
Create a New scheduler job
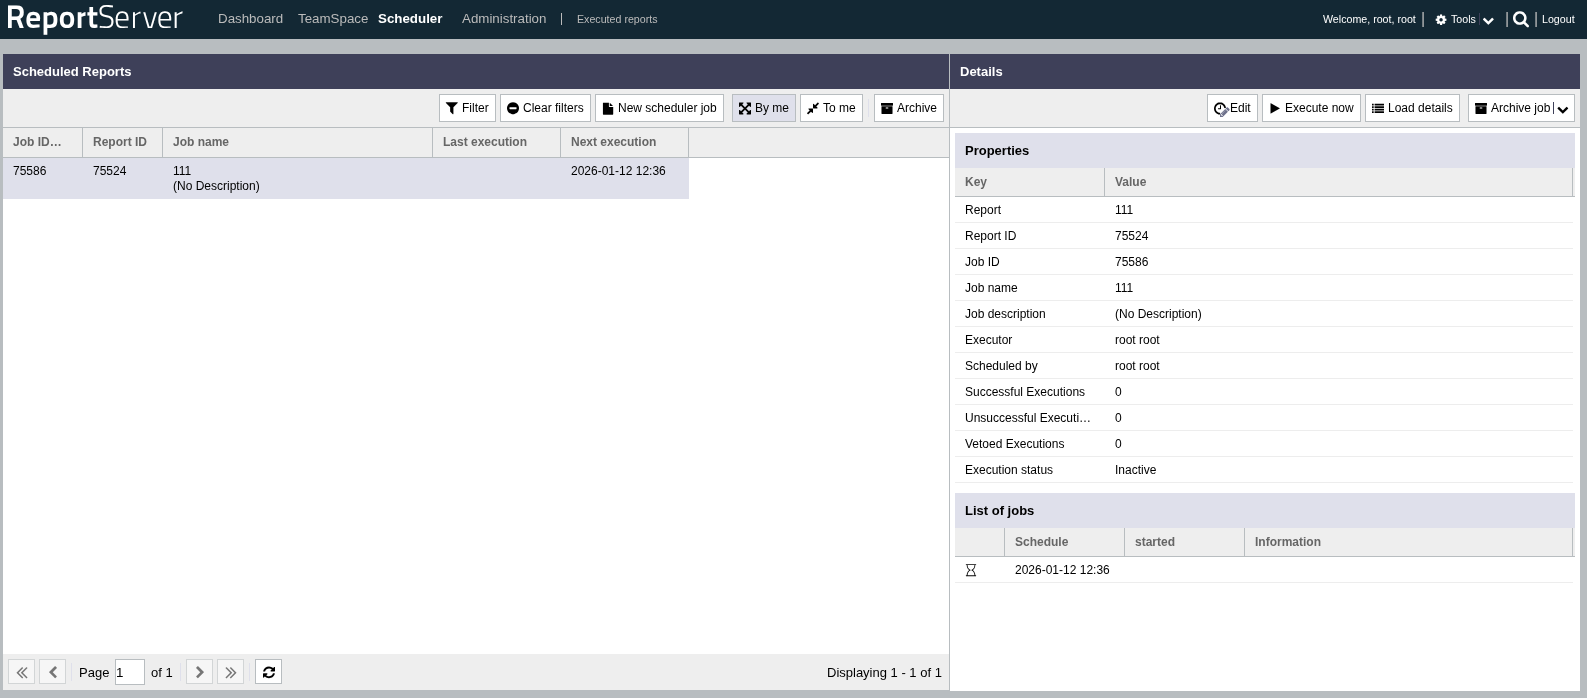659,108
